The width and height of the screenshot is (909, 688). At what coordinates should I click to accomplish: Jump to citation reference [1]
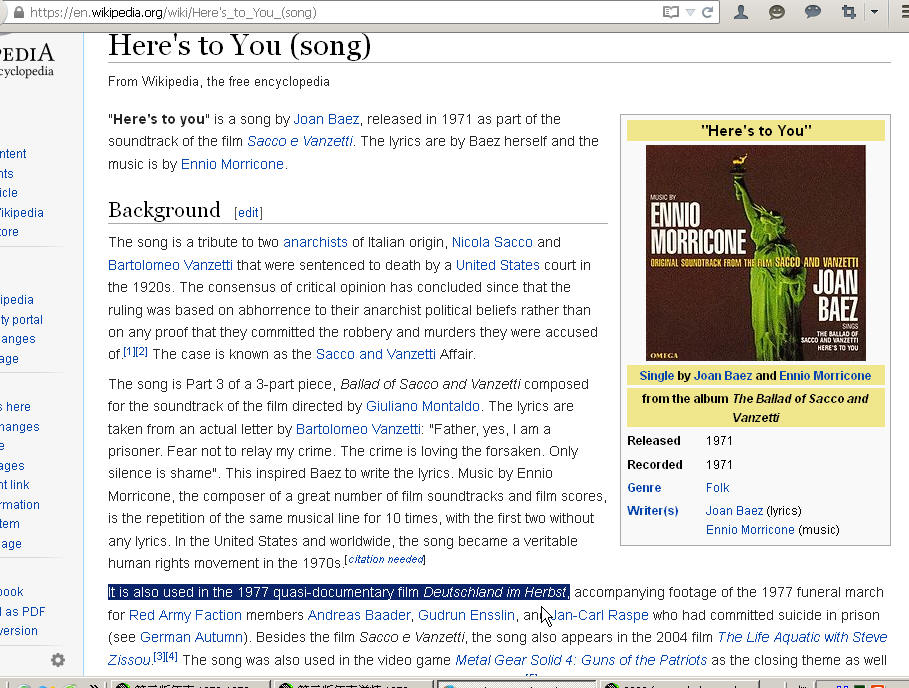click(129, 351)
